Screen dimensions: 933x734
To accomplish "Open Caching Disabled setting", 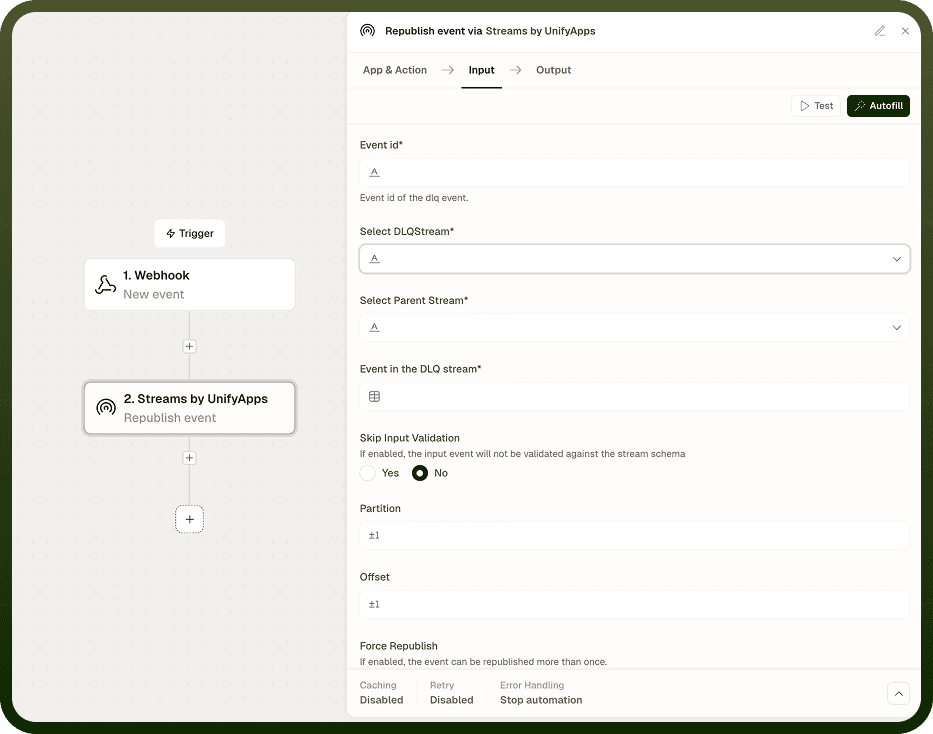I will pyautogui.click(x=381, y=693).
